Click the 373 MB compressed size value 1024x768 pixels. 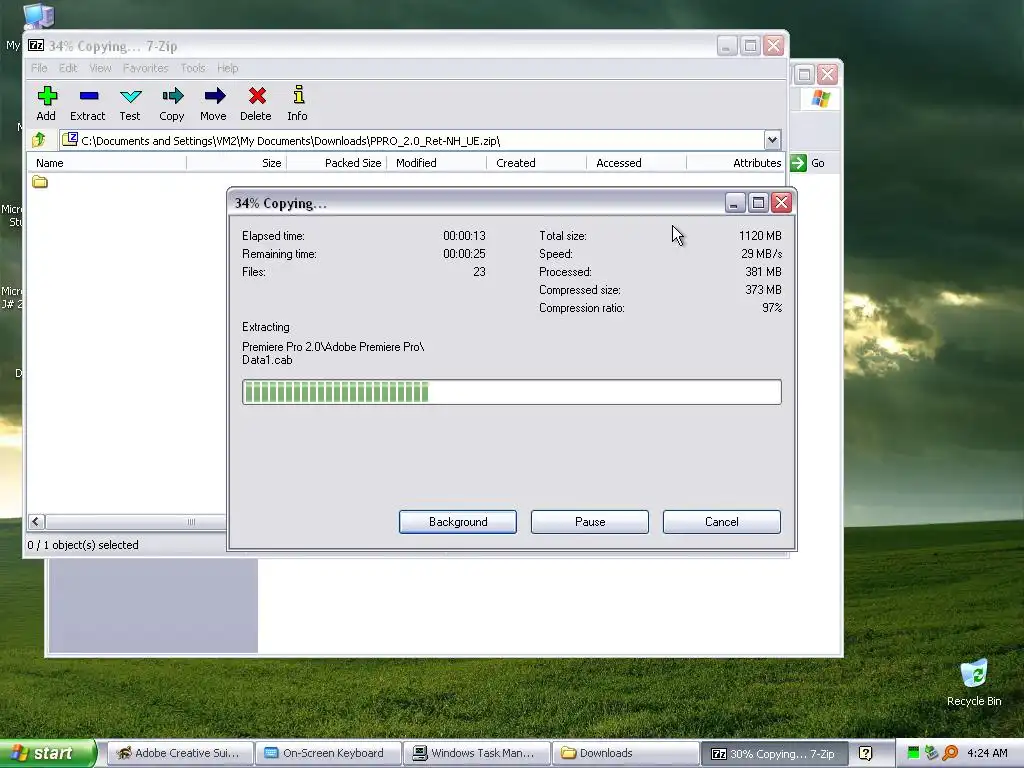click(x=763, y=289)
